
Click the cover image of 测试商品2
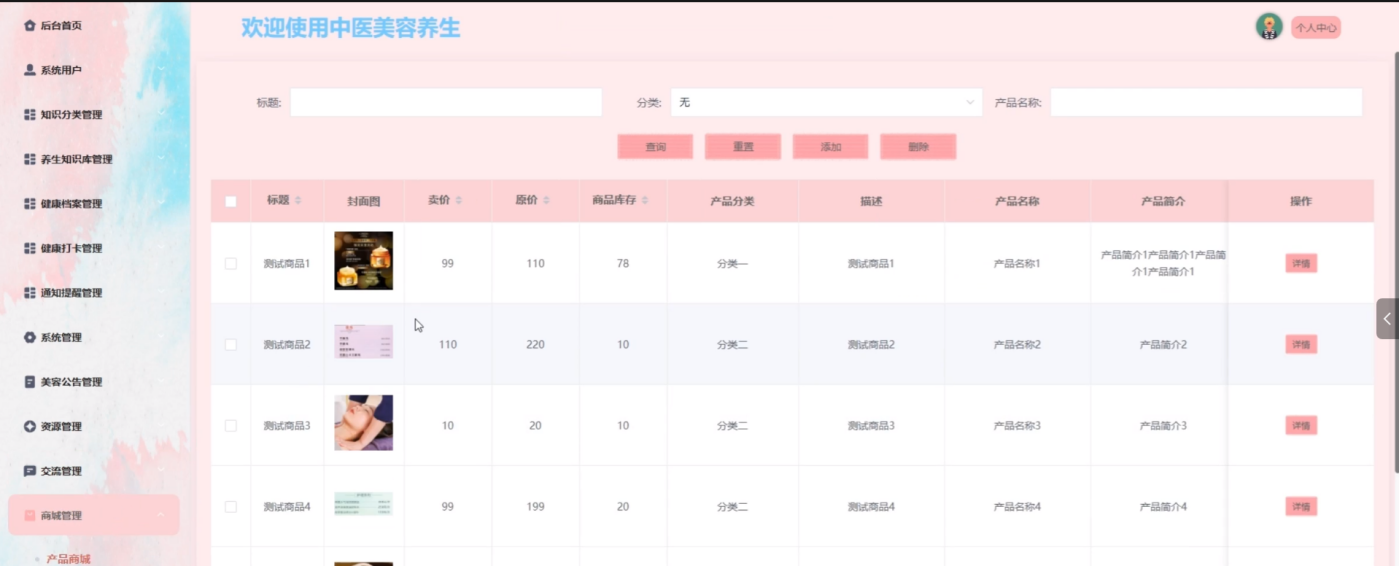(363, 341)
